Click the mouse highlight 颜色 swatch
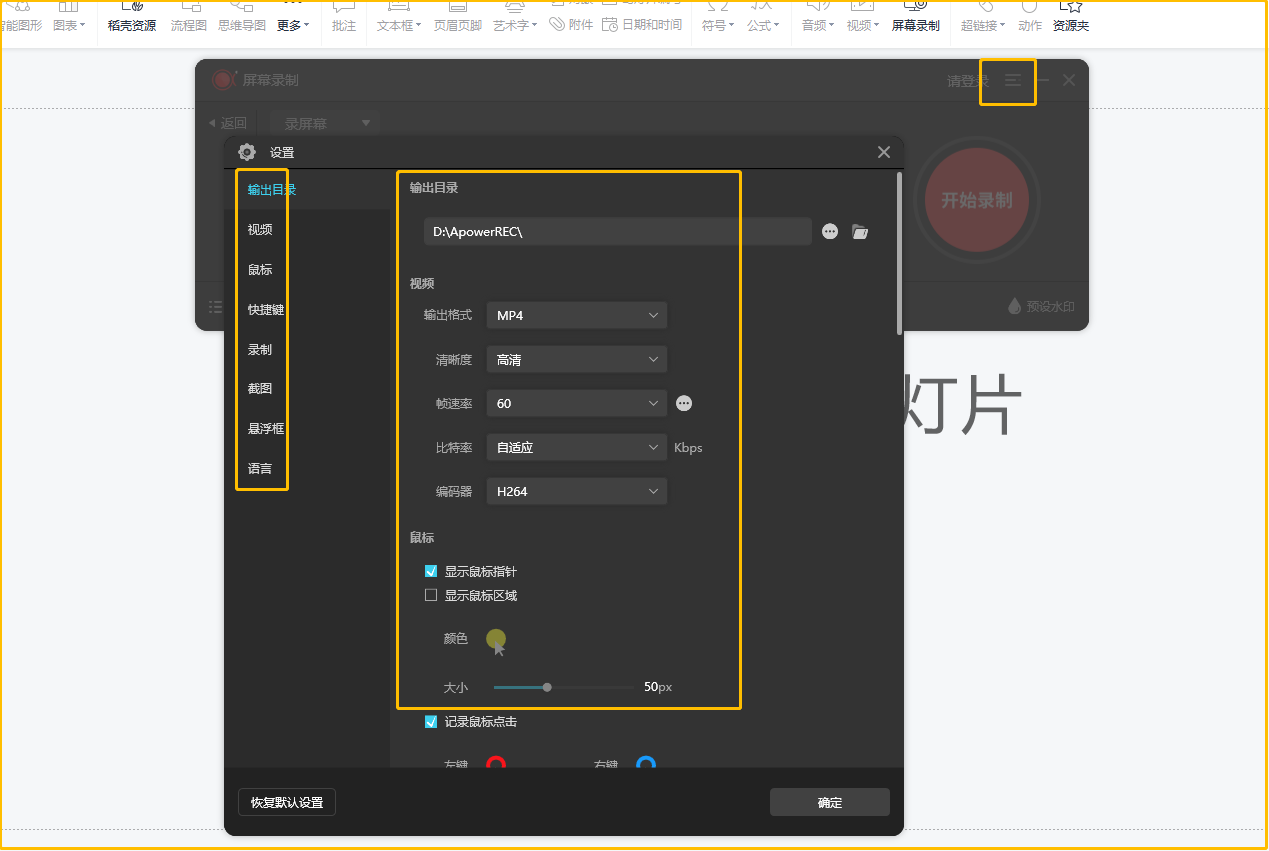1269x851 pixels. (496, 639)
